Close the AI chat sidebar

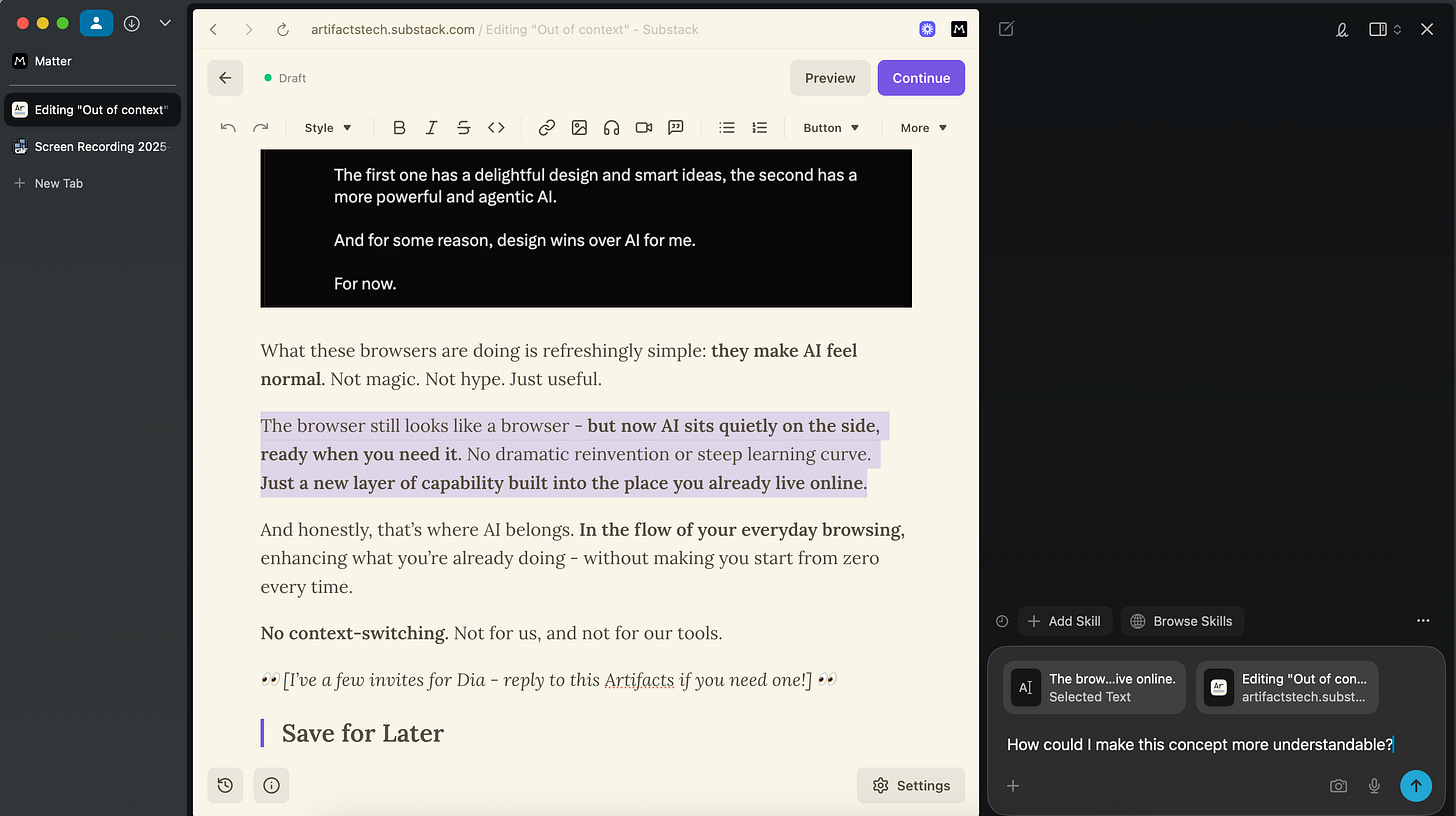[1427, 29]
